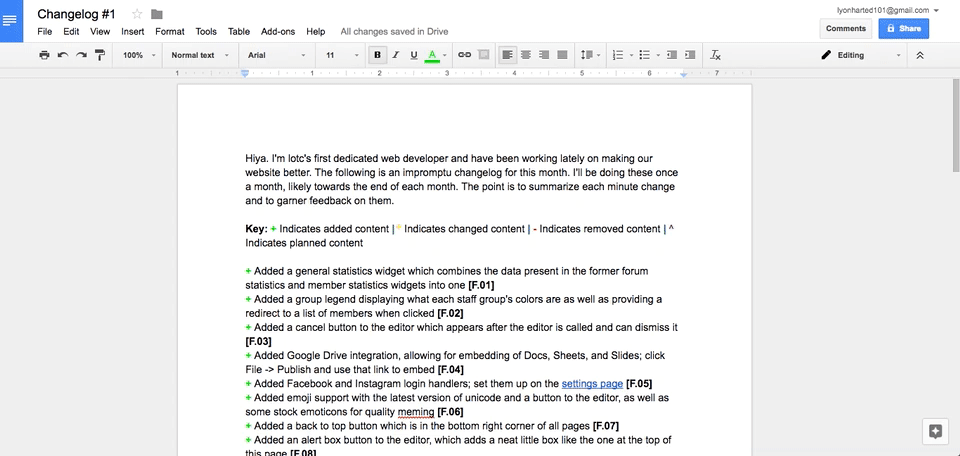Open the Editing mode dropdown
This screenshot has height=456, width=960.
click(861, 55)
